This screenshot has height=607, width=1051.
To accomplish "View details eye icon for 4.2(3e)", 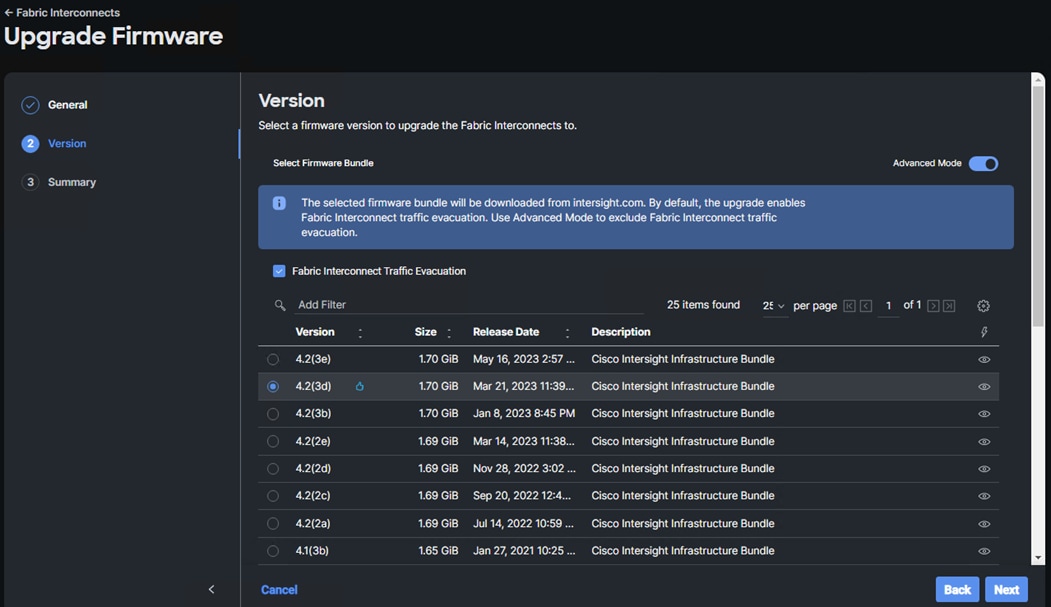I will [984, 360].
